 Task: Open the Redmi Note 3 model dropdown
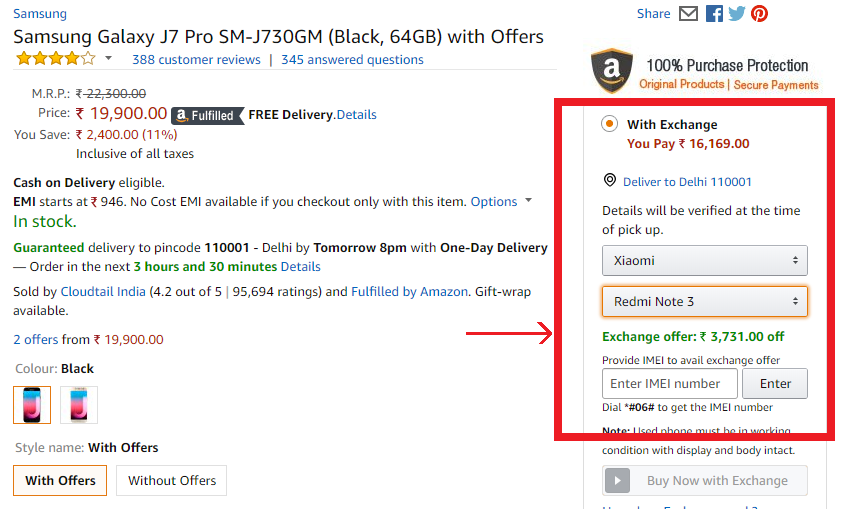[704, 302]
